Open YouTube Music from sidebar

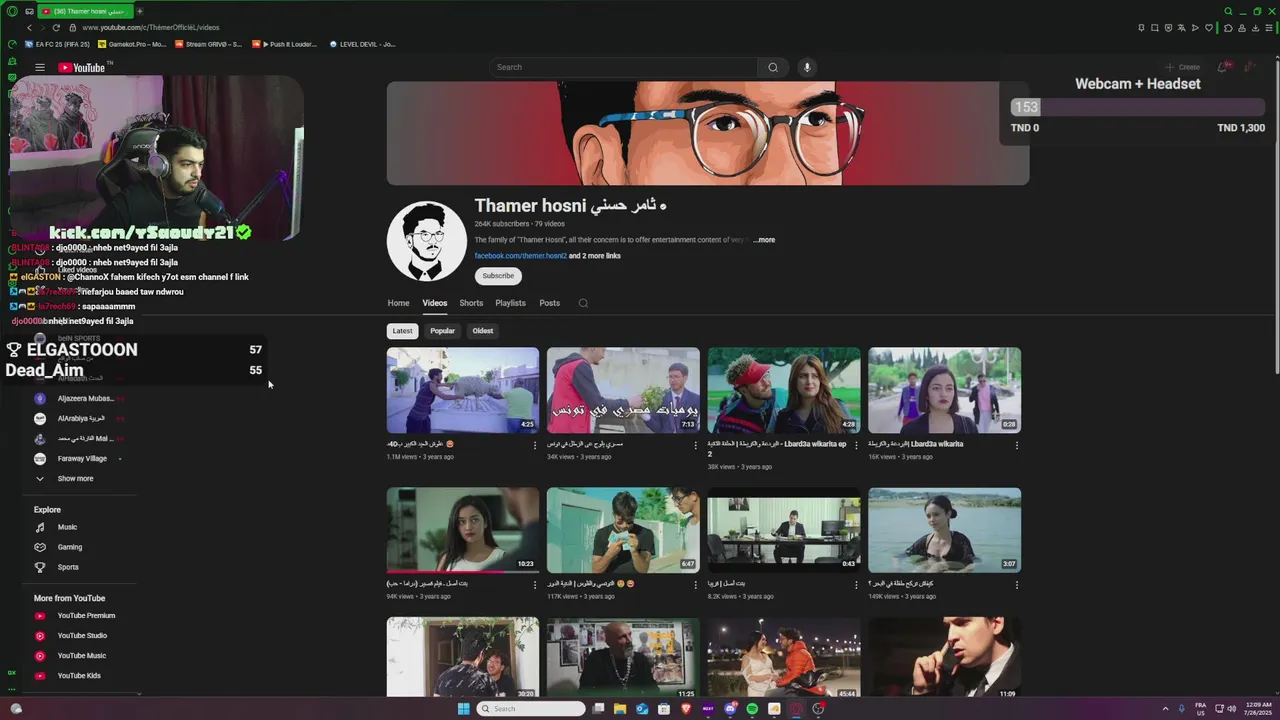81,656
